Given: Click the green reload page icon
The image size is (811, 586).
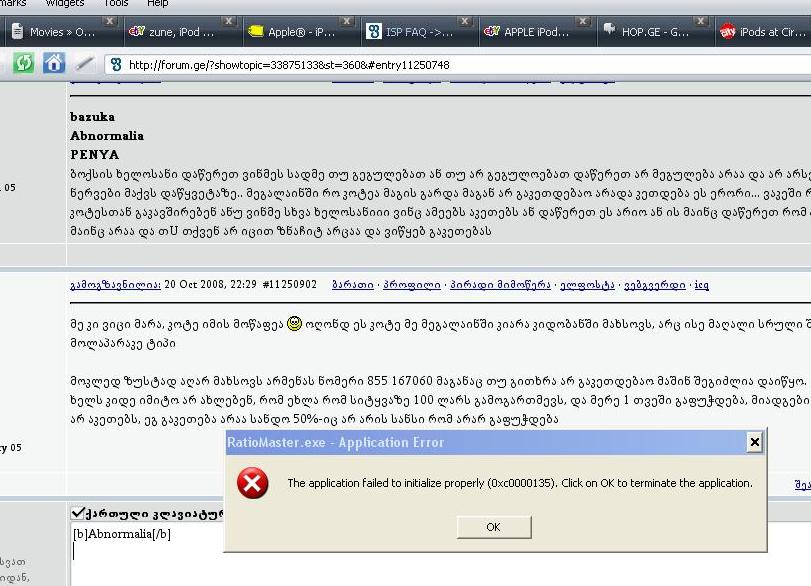Looking at the screenshot, I should (23, 63).
